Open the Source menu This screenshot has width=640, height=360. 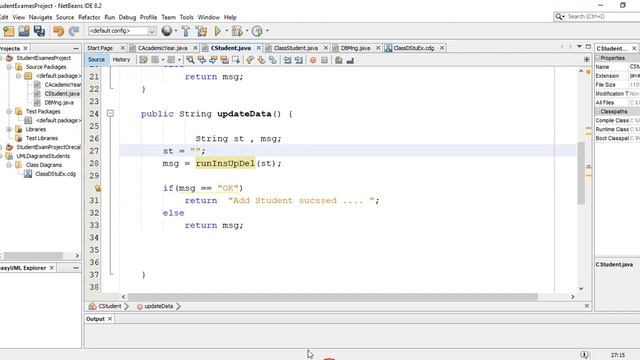(x=65, y=17)
